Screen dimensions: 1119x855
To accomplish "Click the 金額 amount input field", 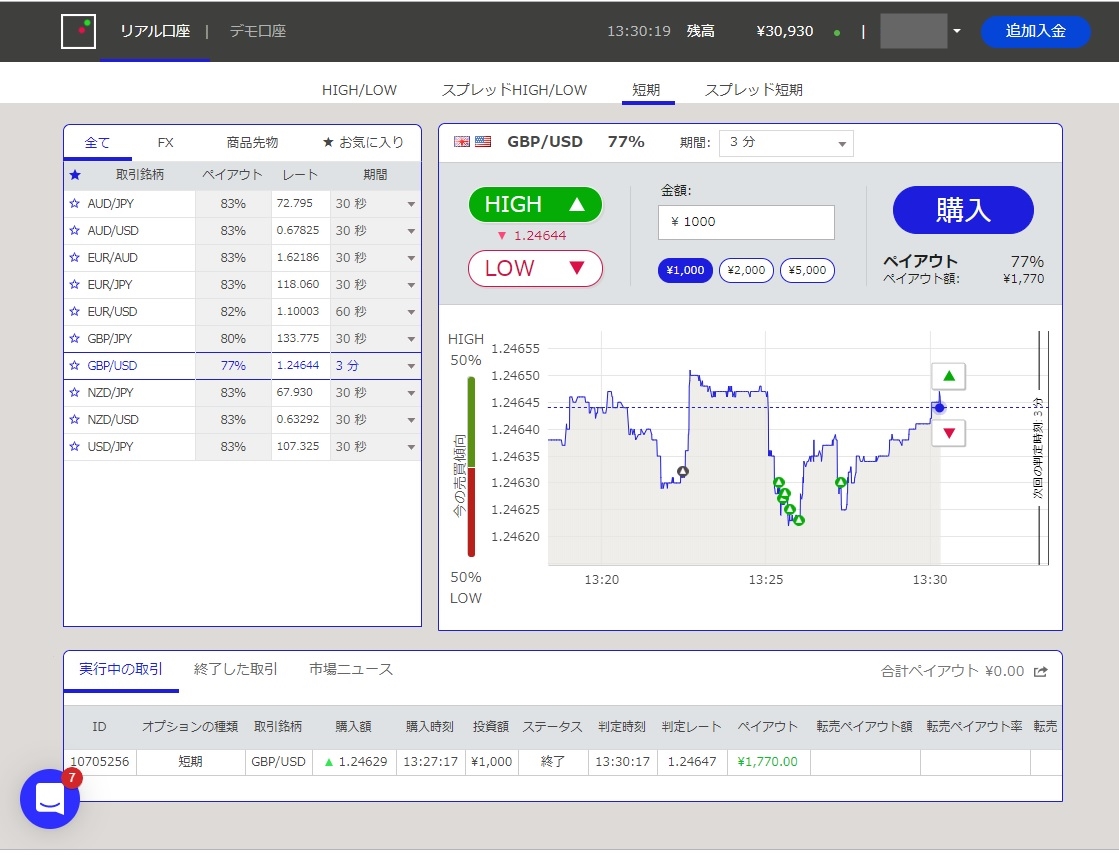I will pyautogui.click(x=746, y=222).
